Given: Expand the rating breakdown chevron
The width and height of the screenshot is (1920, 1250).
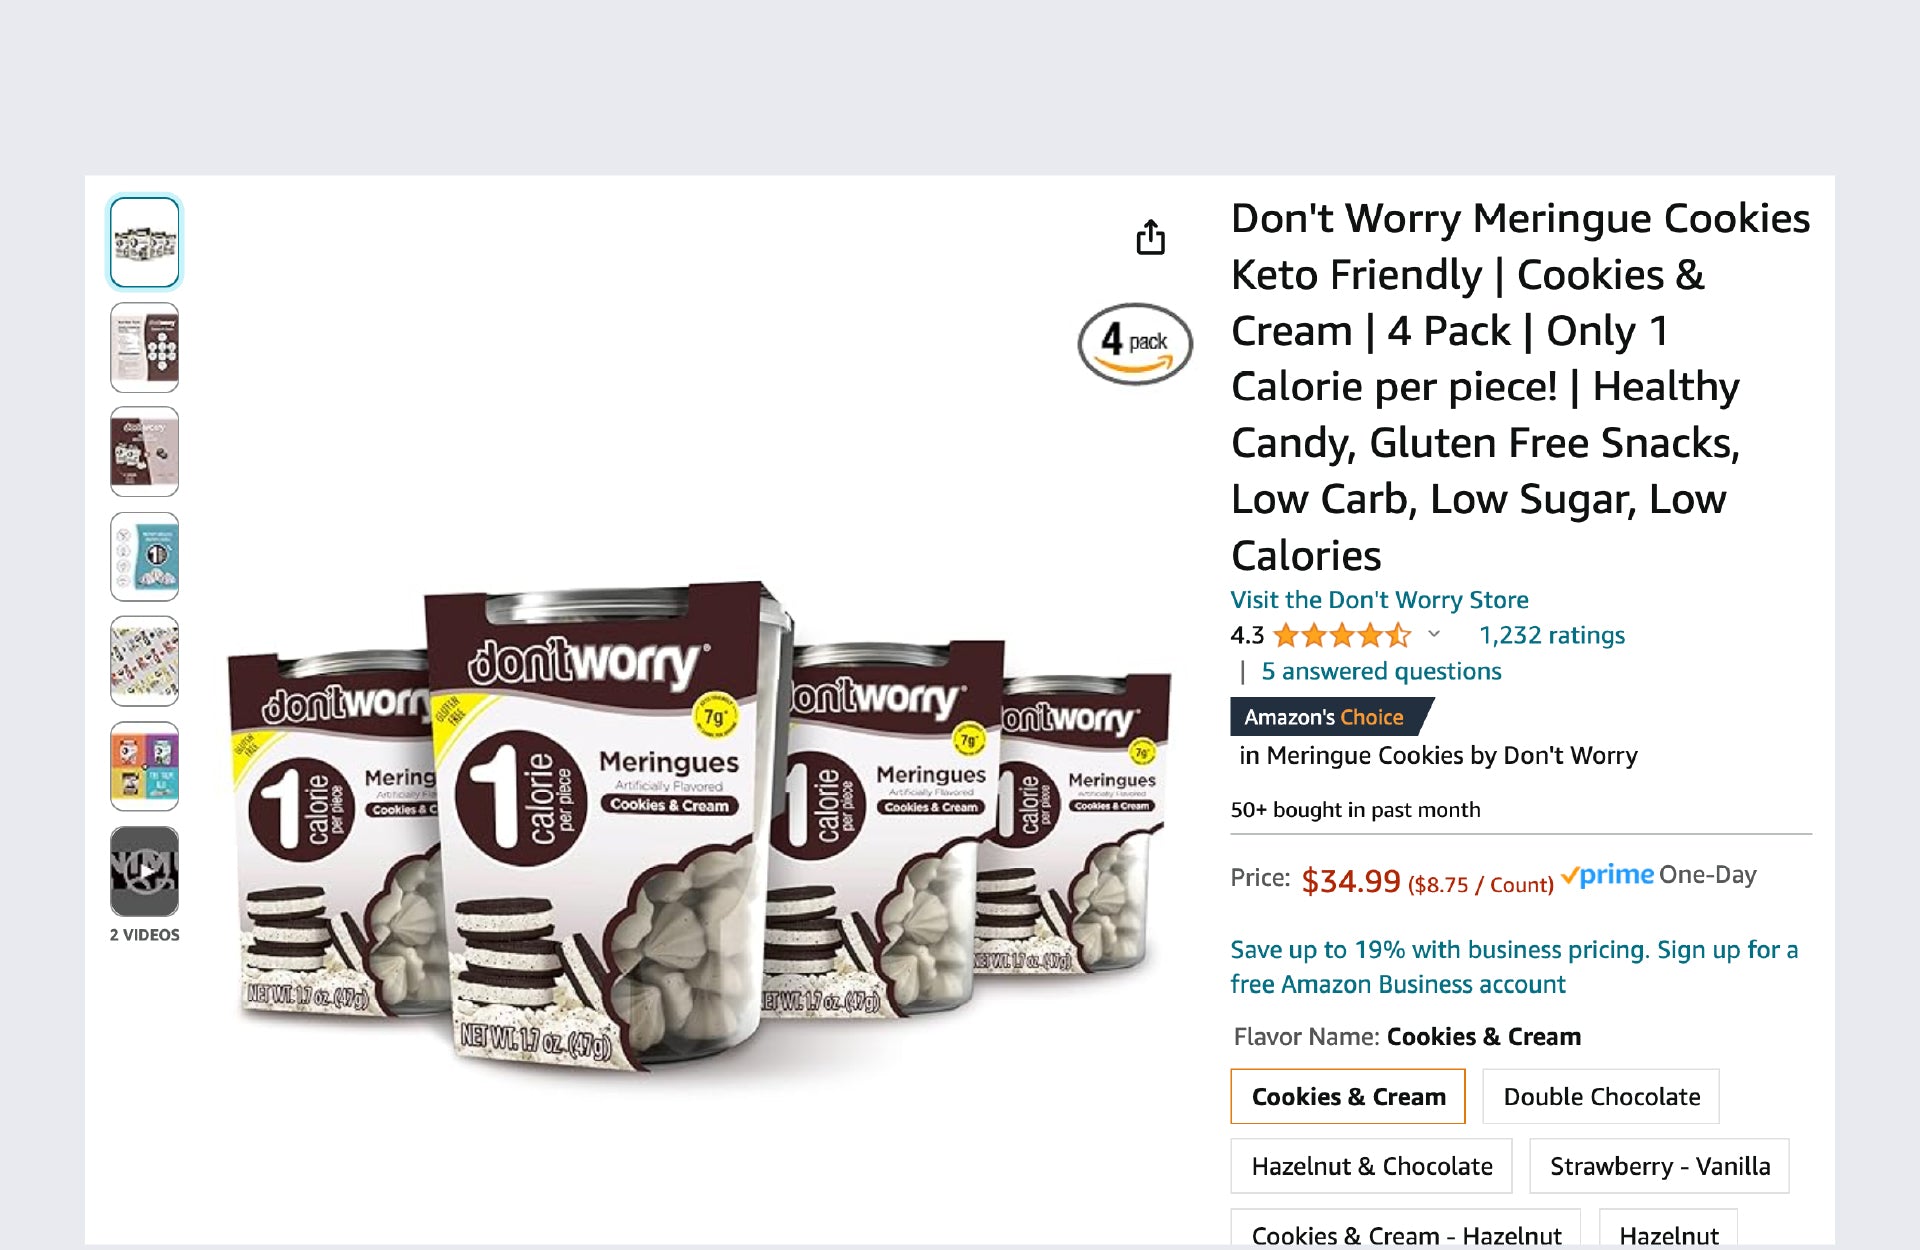Looking at the screenshot, I should [1434, 634].
